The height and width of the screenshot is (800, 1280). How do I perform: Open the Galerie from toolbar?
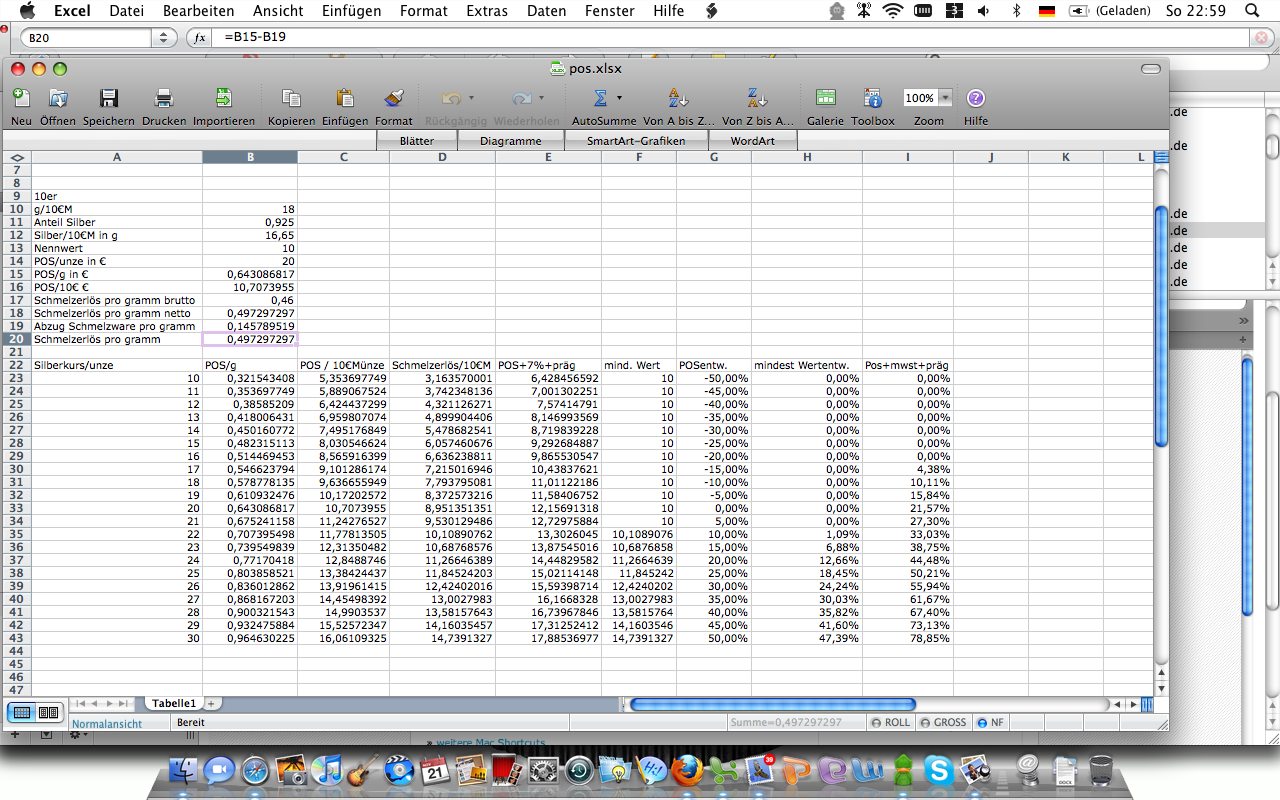(x=825, y=99)
